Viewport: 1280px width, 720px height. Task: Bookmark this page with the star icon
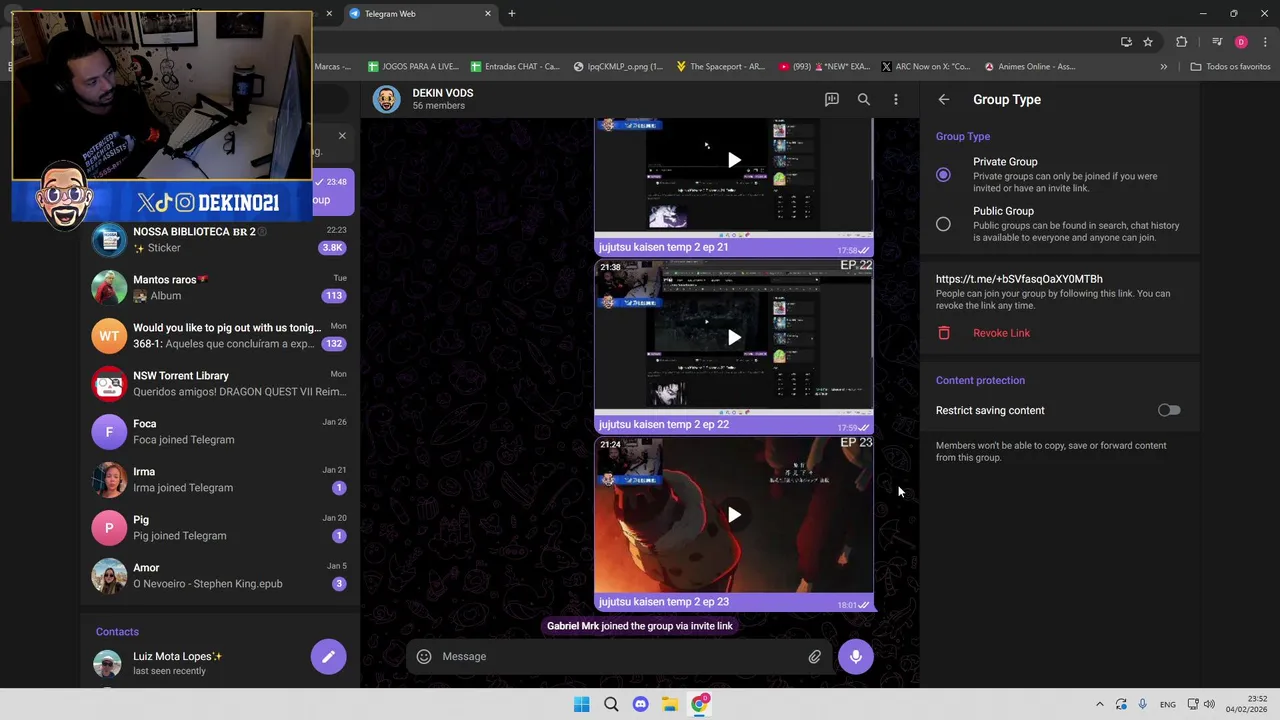pyautogui.click(x=1148, y=42)
